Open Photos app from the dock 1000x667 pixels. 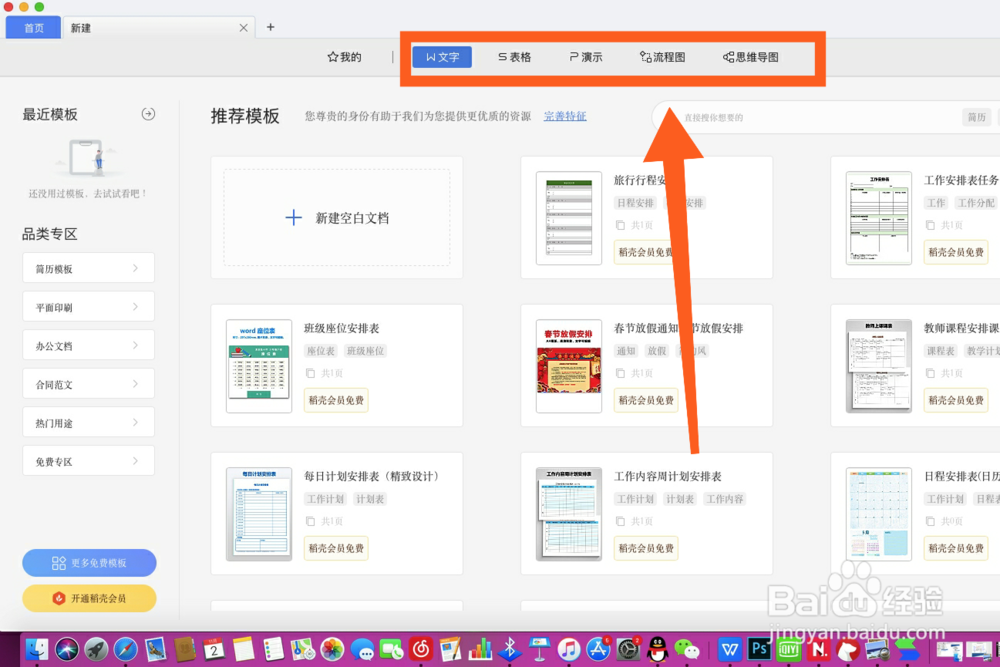tap(332, 650)
